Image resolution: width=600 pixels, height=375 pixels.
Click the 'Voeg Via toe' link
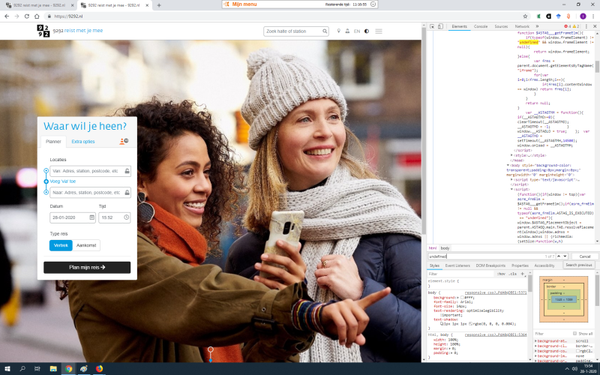click(x=63, y=181)
